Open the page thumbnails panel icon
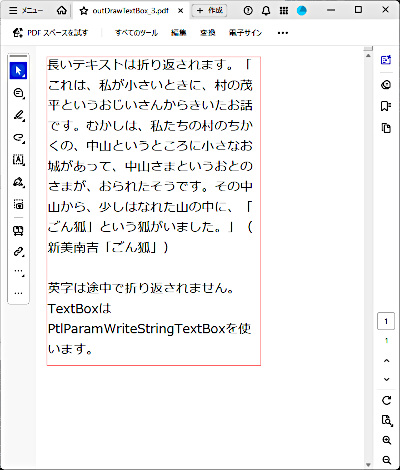The image size is (400, 470). tap(386, 128)
